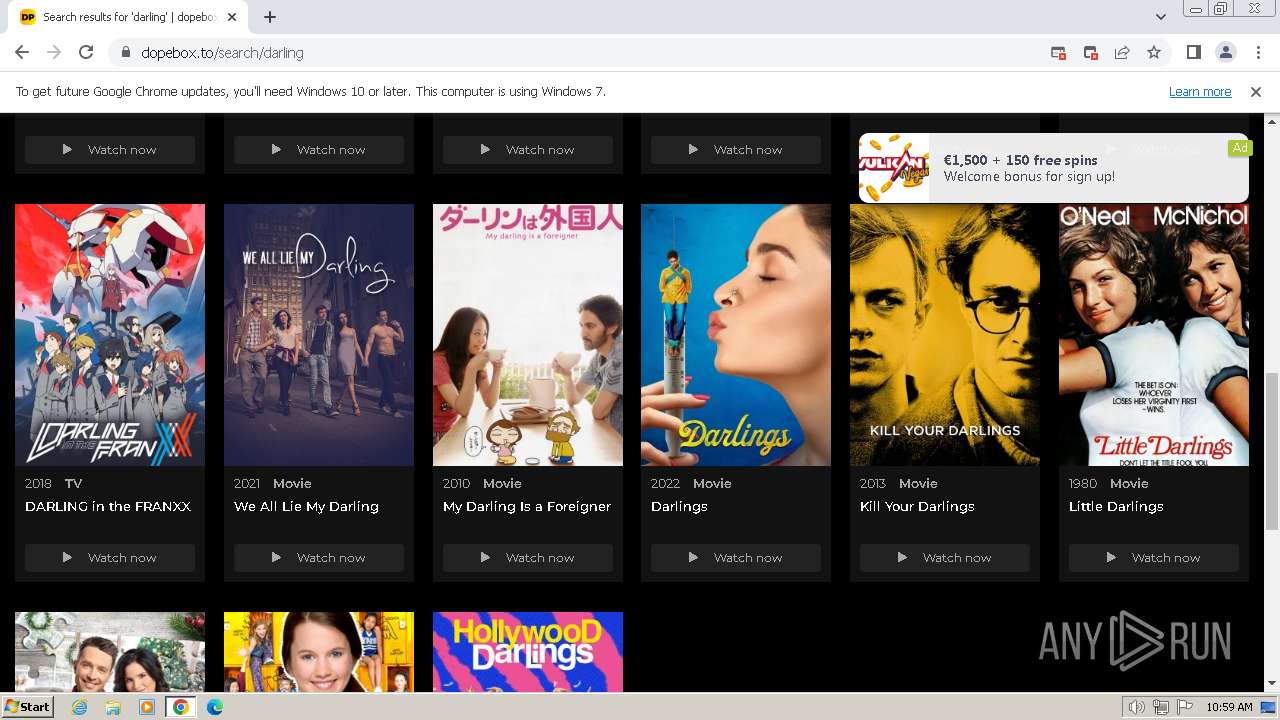Click the system clock 10:59 AM
The image size is (1280, 720).
click(1229, 707)
